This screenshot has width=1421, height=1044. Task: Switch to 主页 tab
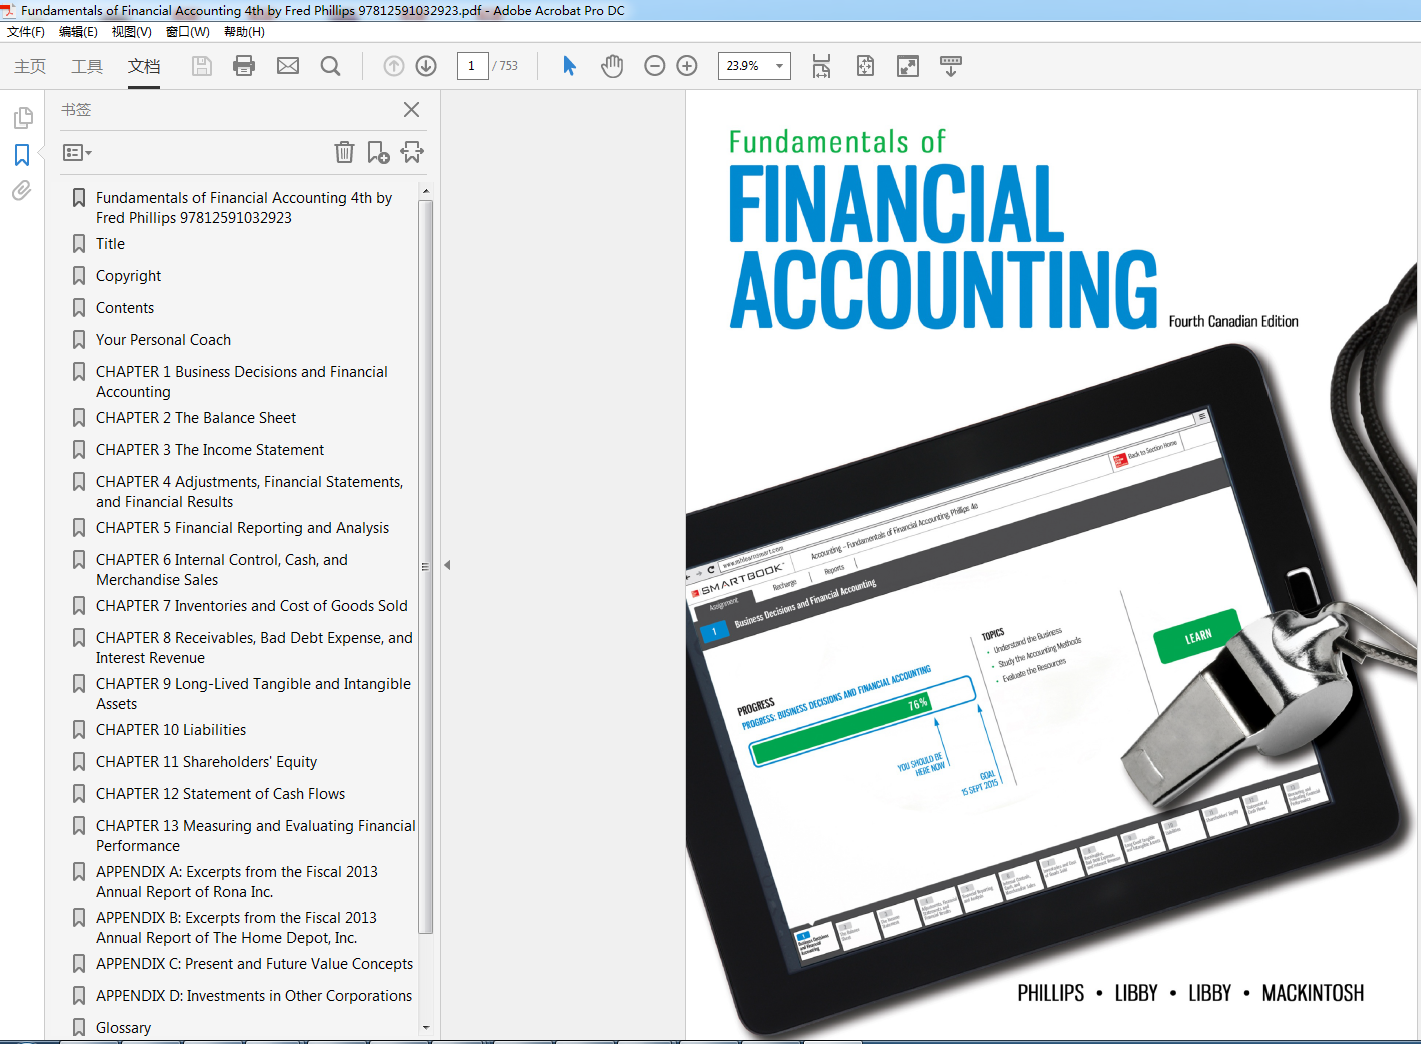point(30,66)
